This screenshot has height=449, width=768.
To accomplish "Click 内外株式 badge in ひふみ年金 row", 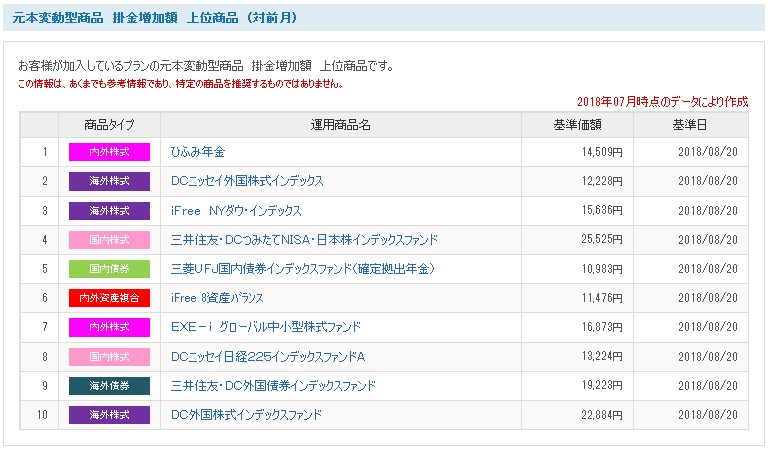I will tap(109, 152).
